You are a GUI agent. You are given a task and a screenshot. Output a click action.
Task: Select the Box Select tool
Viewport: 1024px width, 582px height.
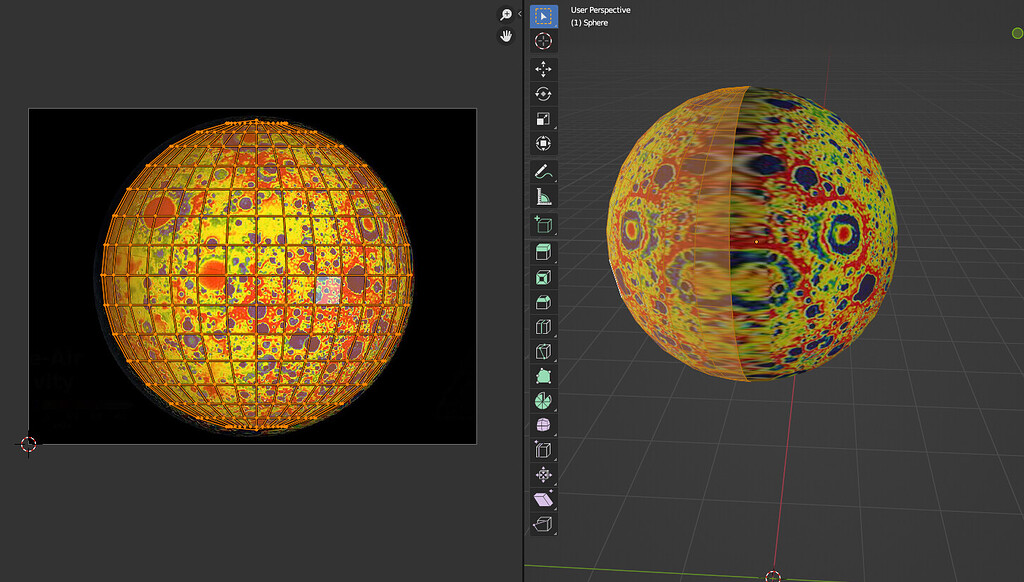click(543, 15)
